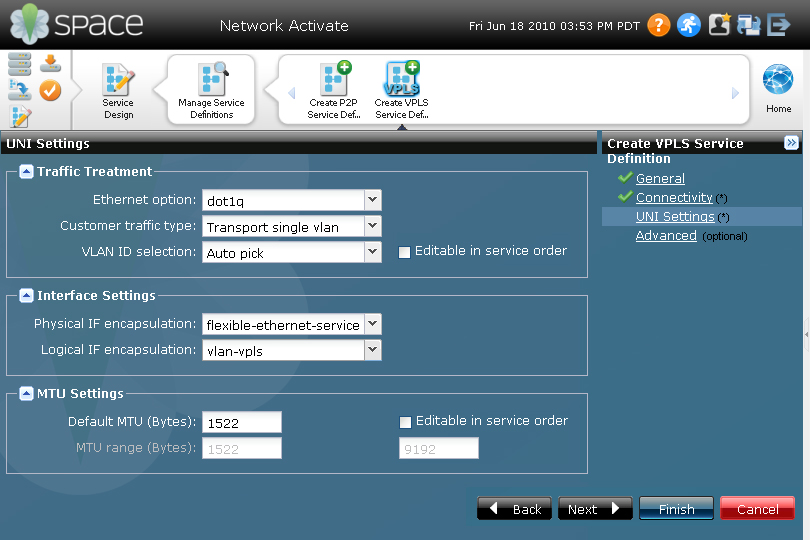The height and width of the screenshot is (540, 810).
Task: Select UNI Settings step
Action: [x=675, y=217]
